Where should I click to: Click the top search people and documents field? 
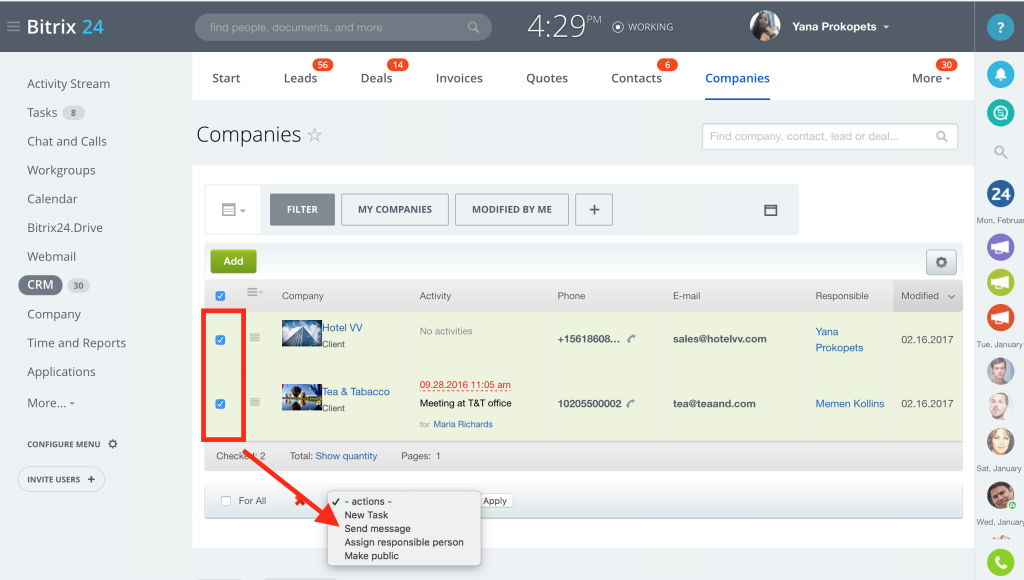[x=343, y=27]
